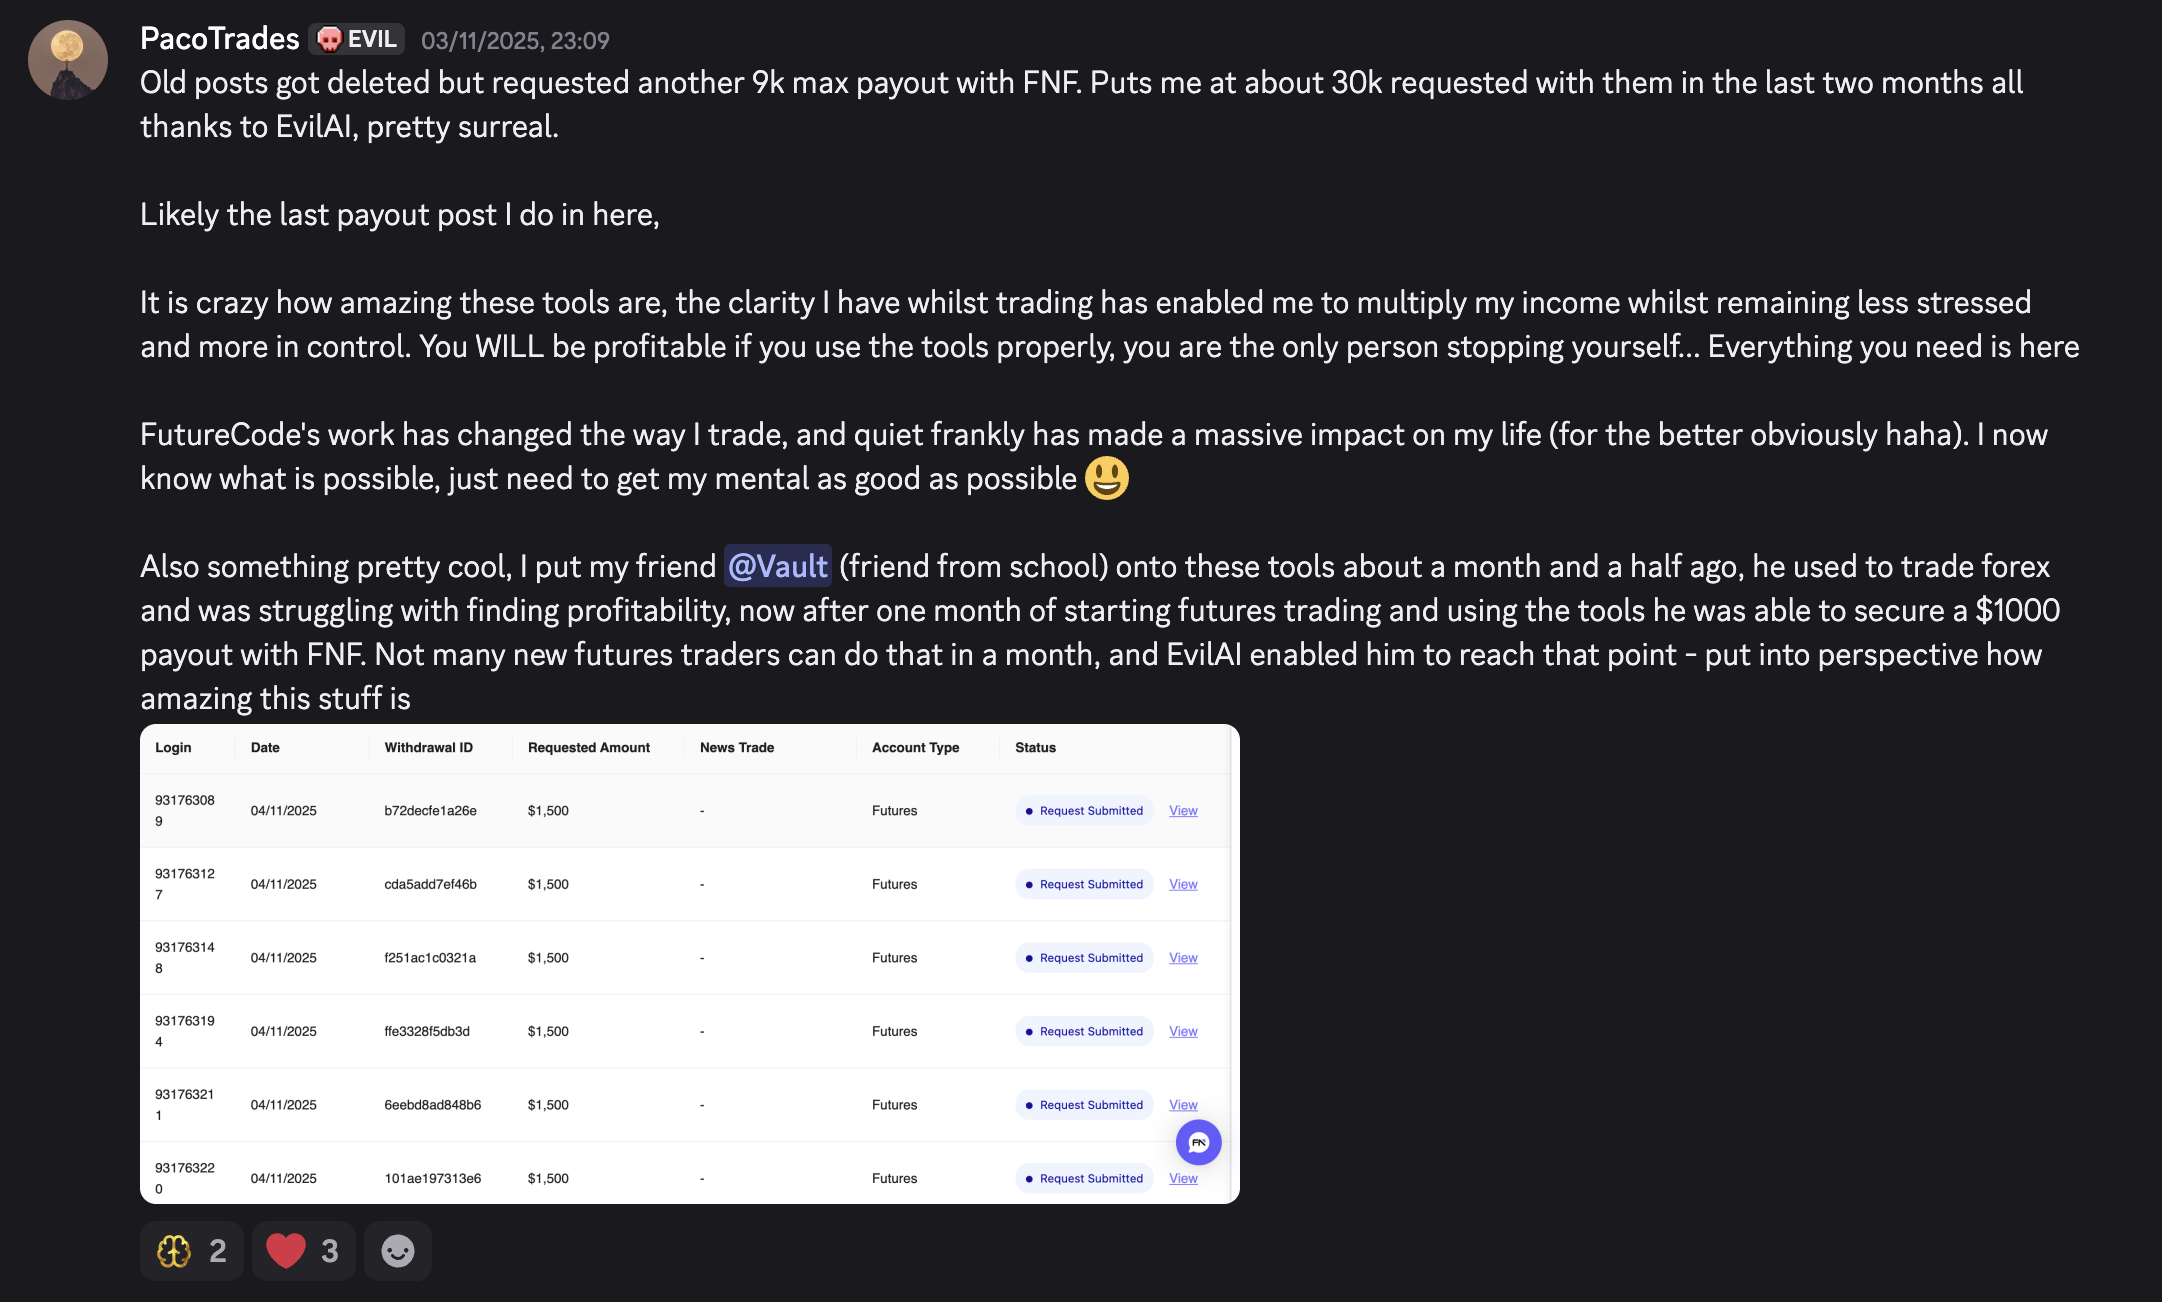Click the blue status dot on the first row

[1028, 810]
